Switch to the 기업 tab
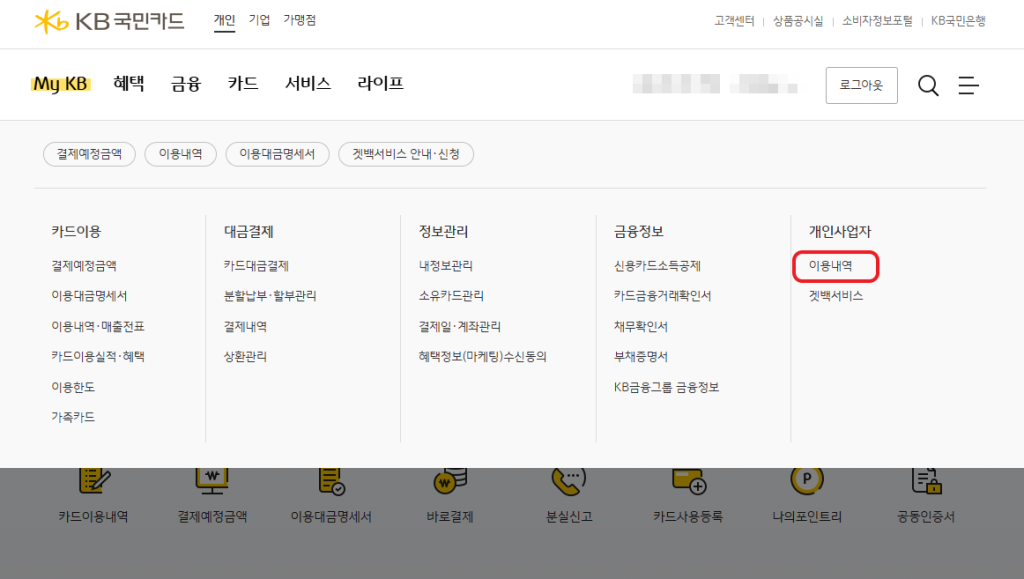Image resolution: width=1024 pixels, height=579 pixels. pyautogui.click(x=259, y=20)
